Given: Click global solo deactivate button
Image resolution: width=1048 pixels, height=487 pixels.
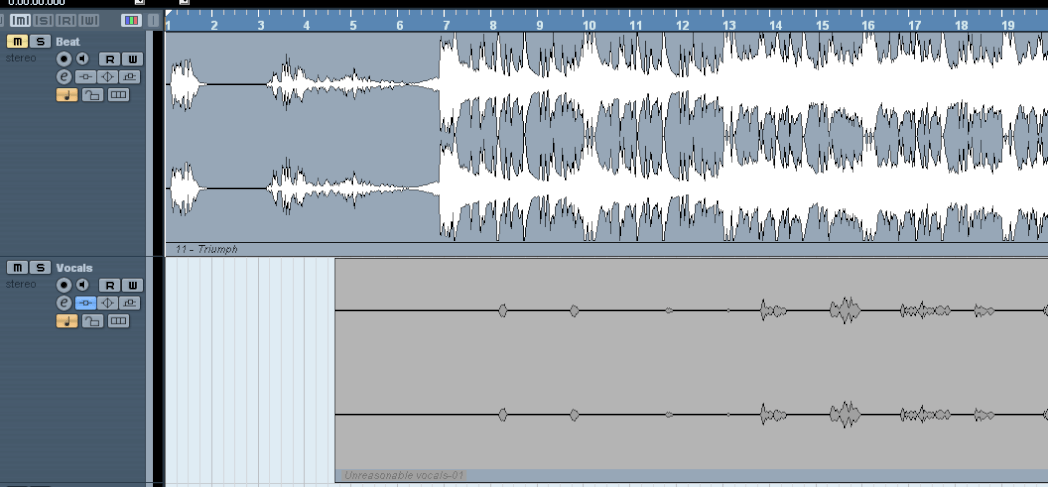Looking at the screenshot, I should coord(43,21).
